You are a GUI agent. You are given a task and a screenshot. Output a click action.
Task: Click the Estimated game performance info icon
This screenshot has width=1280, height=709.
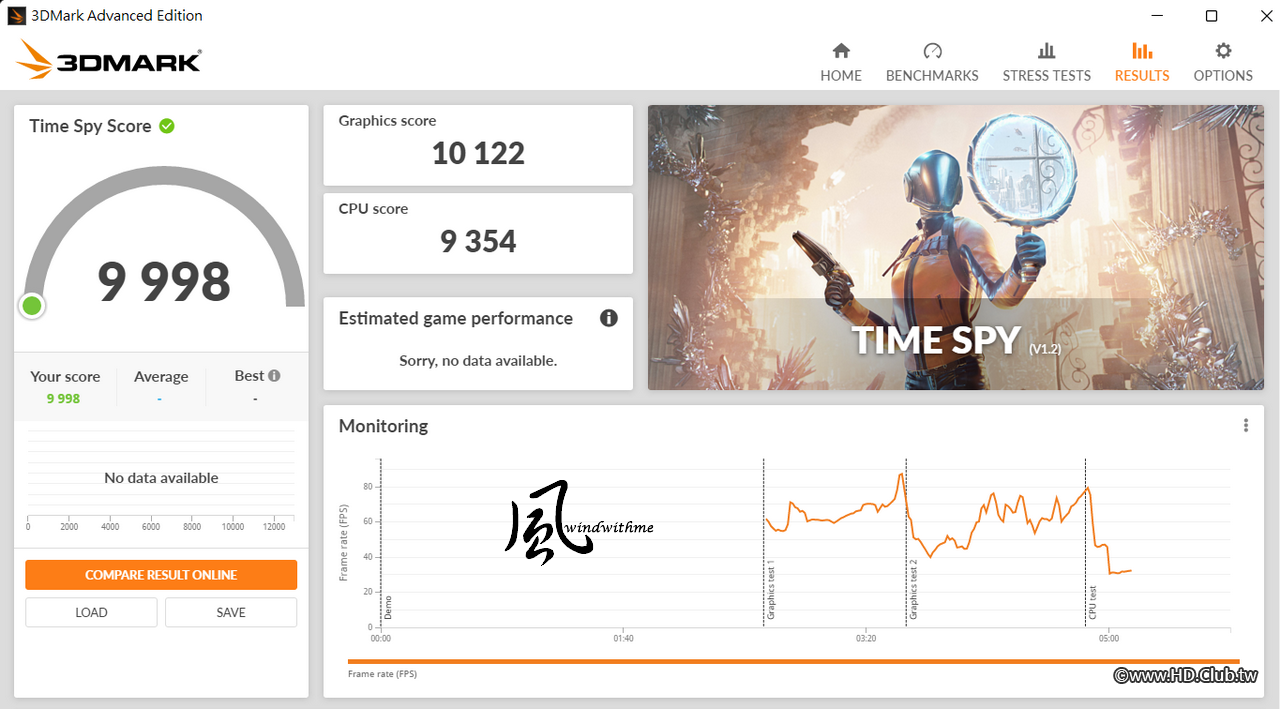pos(609,318)
